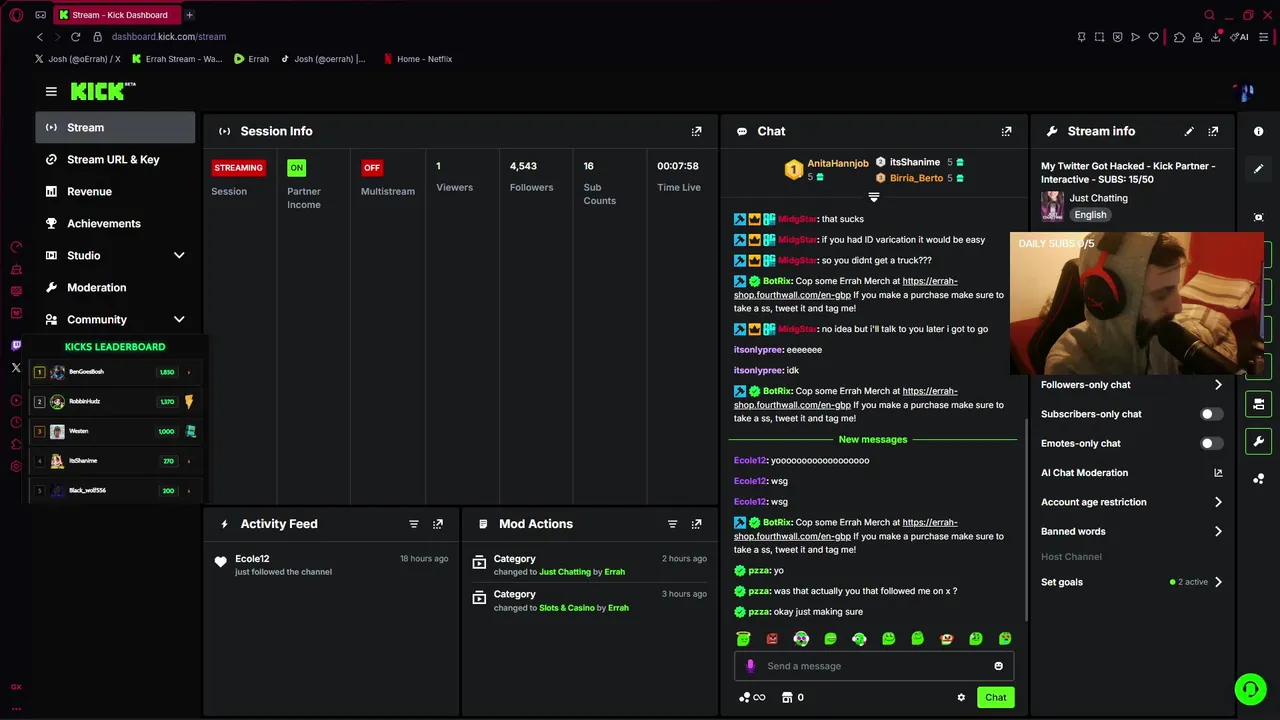
Task: Expand Banned words settings
Action: coord(1218,531)
